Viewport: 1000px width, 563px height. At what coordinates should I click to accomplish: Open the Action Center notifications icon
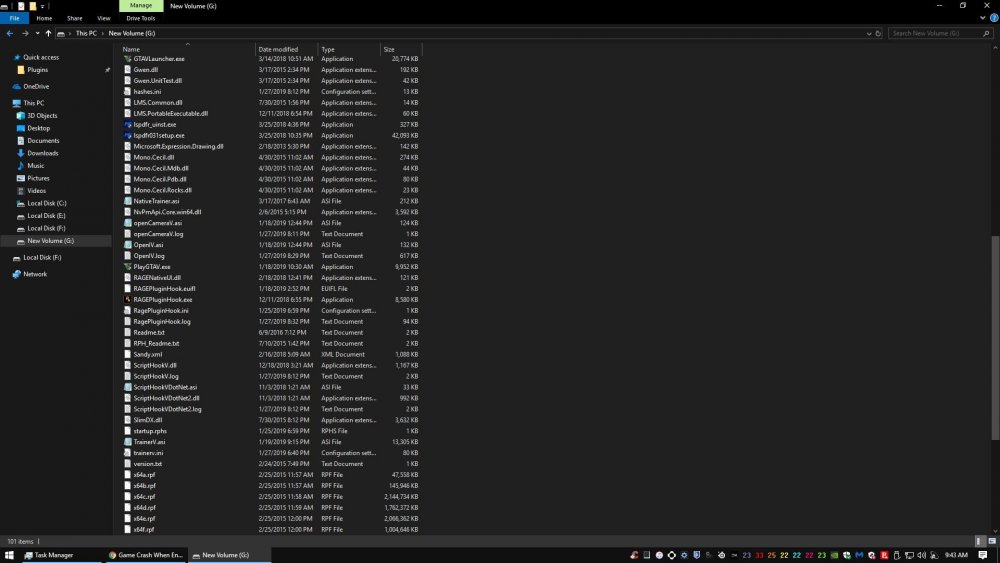983,555
